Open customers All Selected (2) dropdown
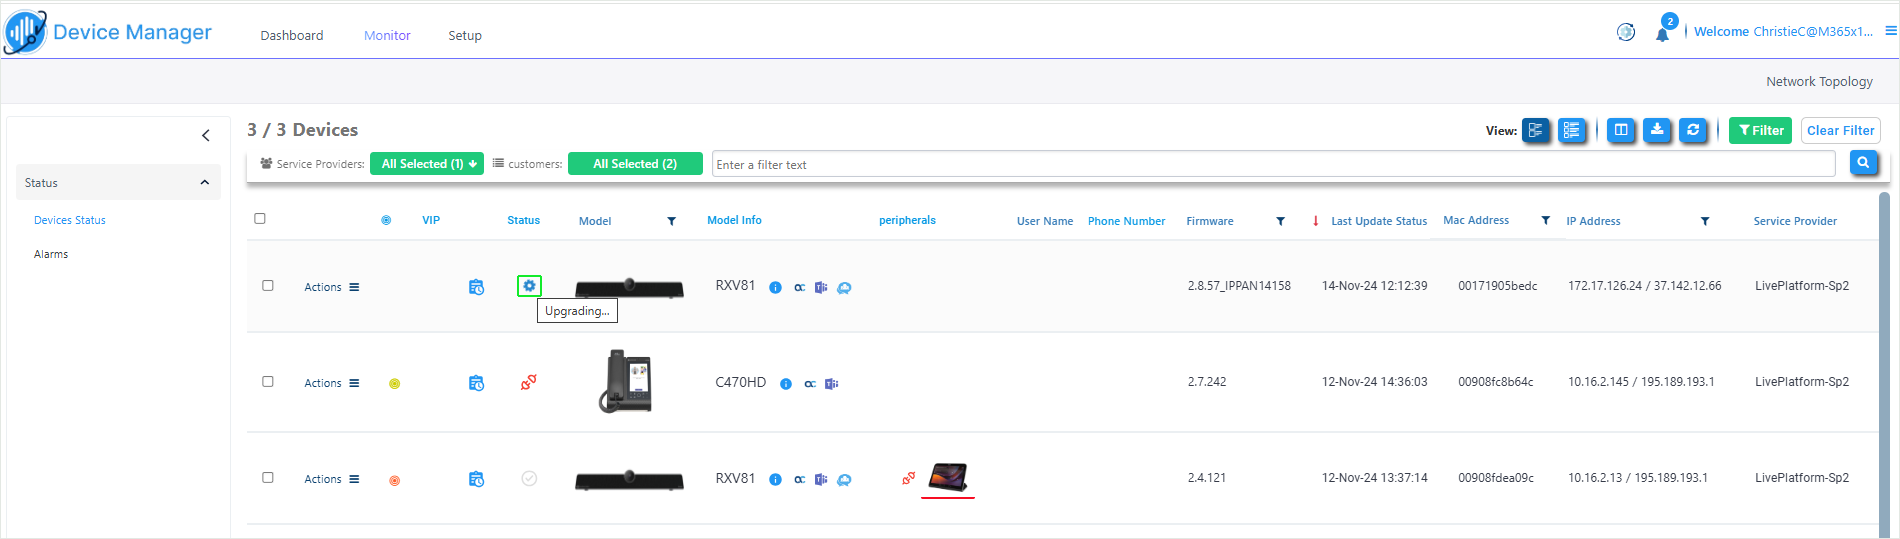Screen dimensions: 1900x539 tap(635, 163)
